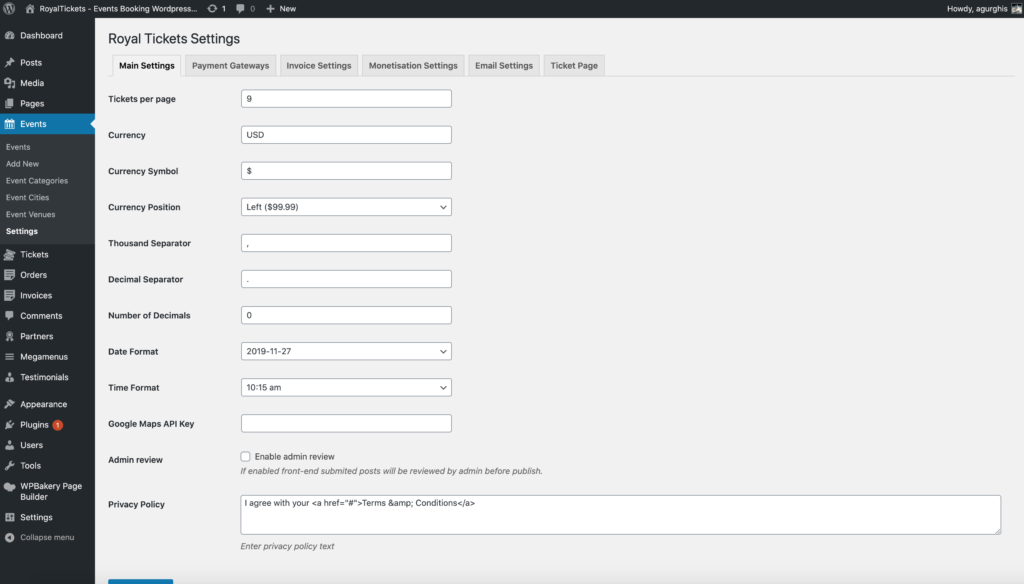Open the Currency Position dropdown

pyautogui.click(x=346, y=207)
